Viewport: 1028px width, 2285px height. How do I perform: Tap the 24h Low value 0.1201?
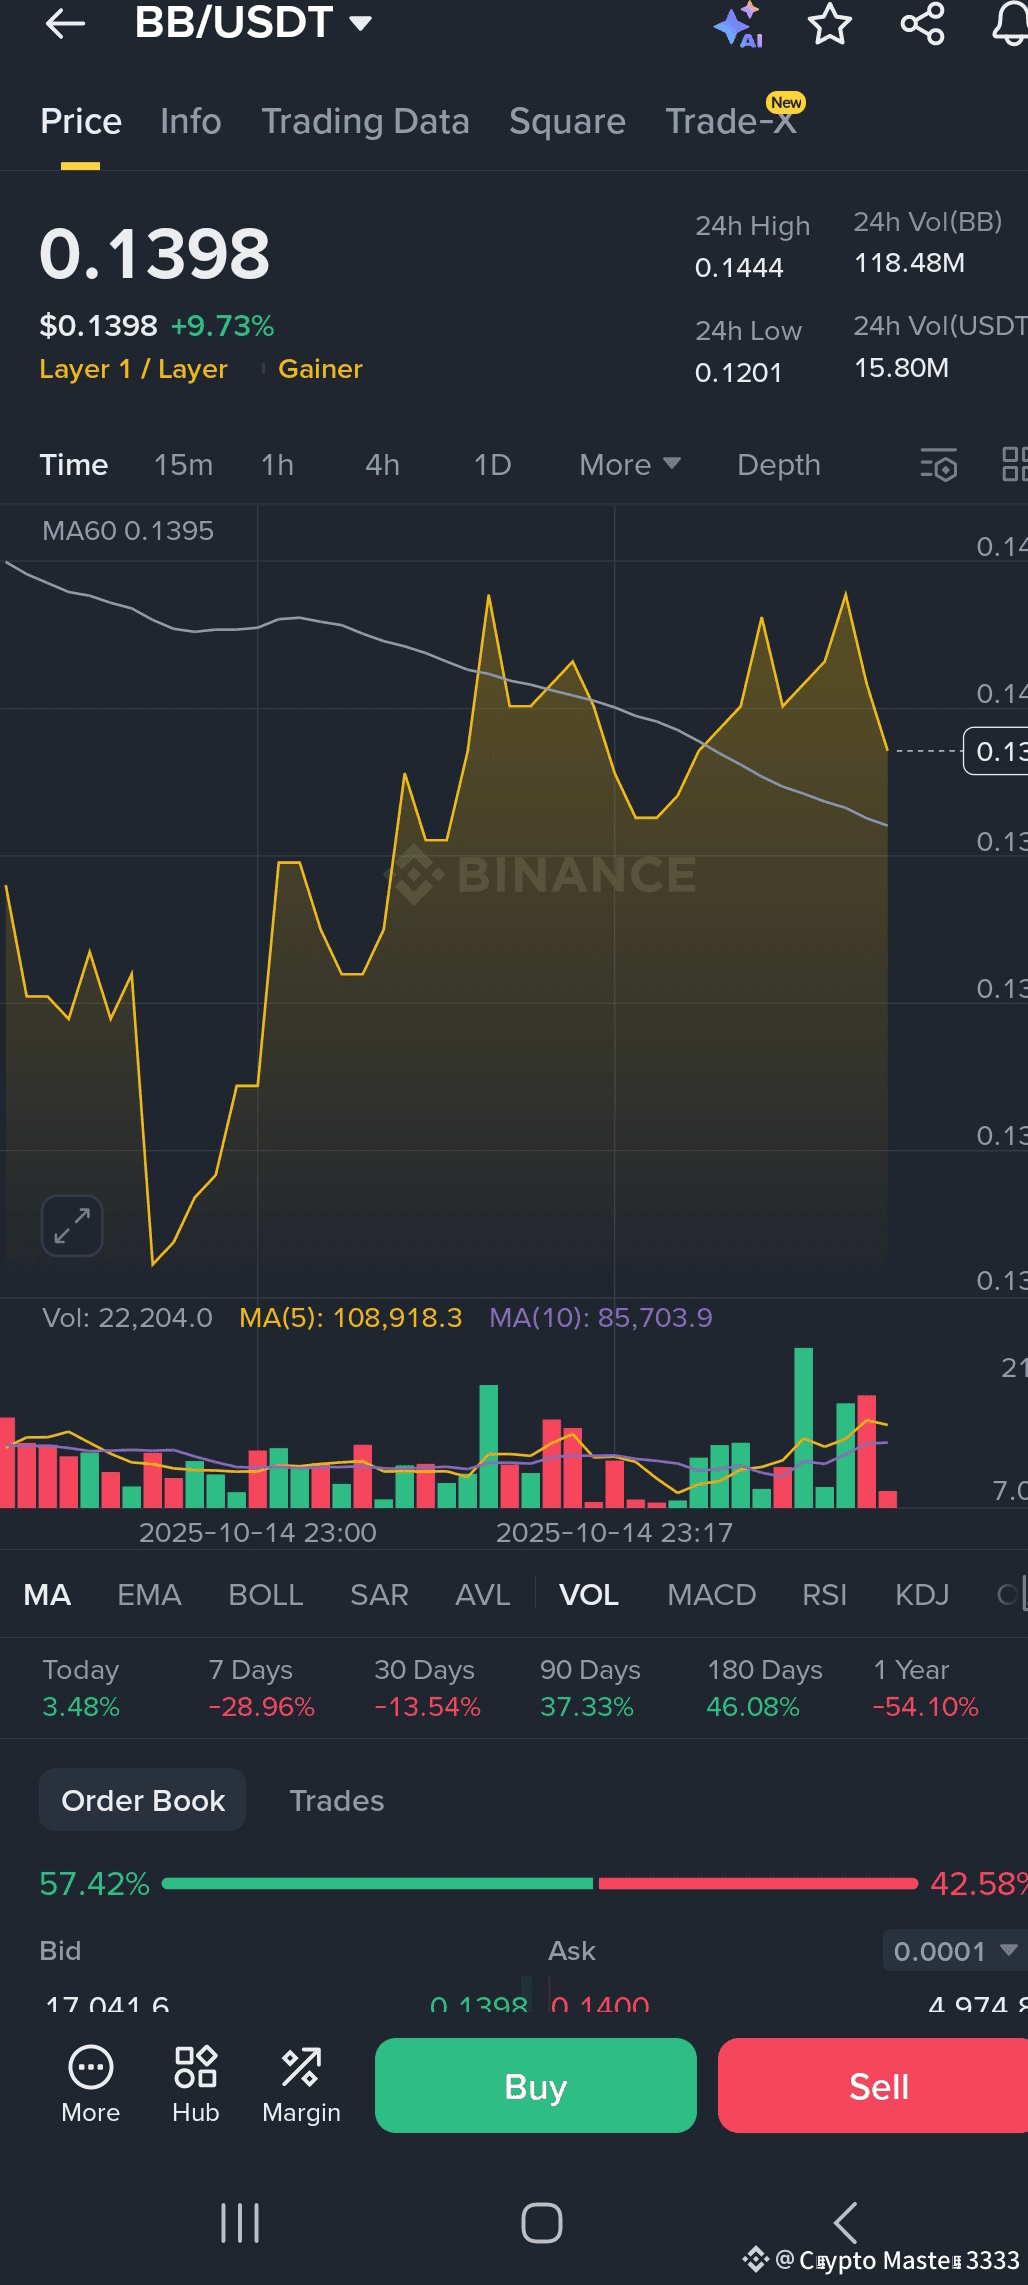coord(738,373)
